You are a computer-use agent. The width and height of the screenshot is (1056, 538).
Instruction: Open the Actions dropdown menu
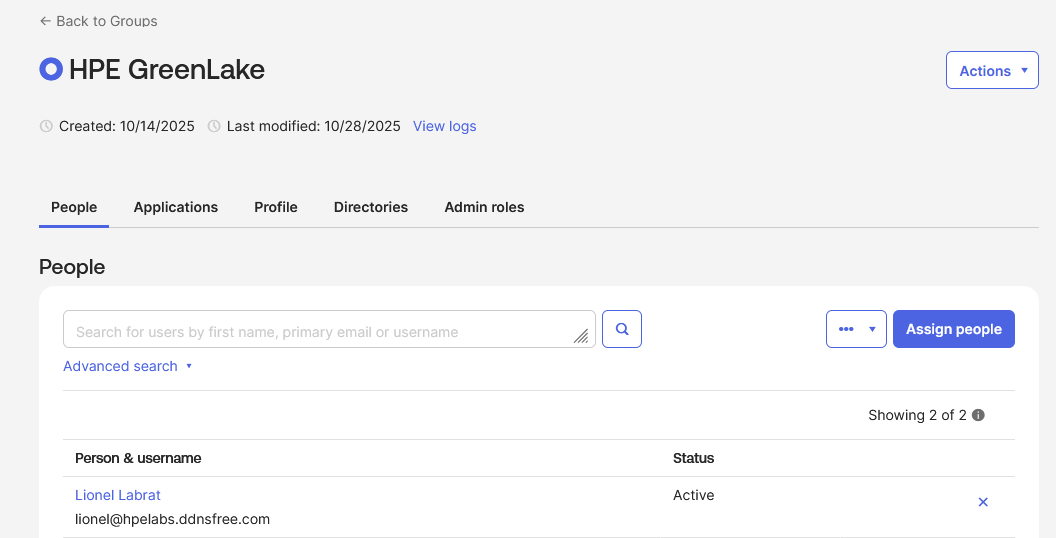click(x=992, y=71)
